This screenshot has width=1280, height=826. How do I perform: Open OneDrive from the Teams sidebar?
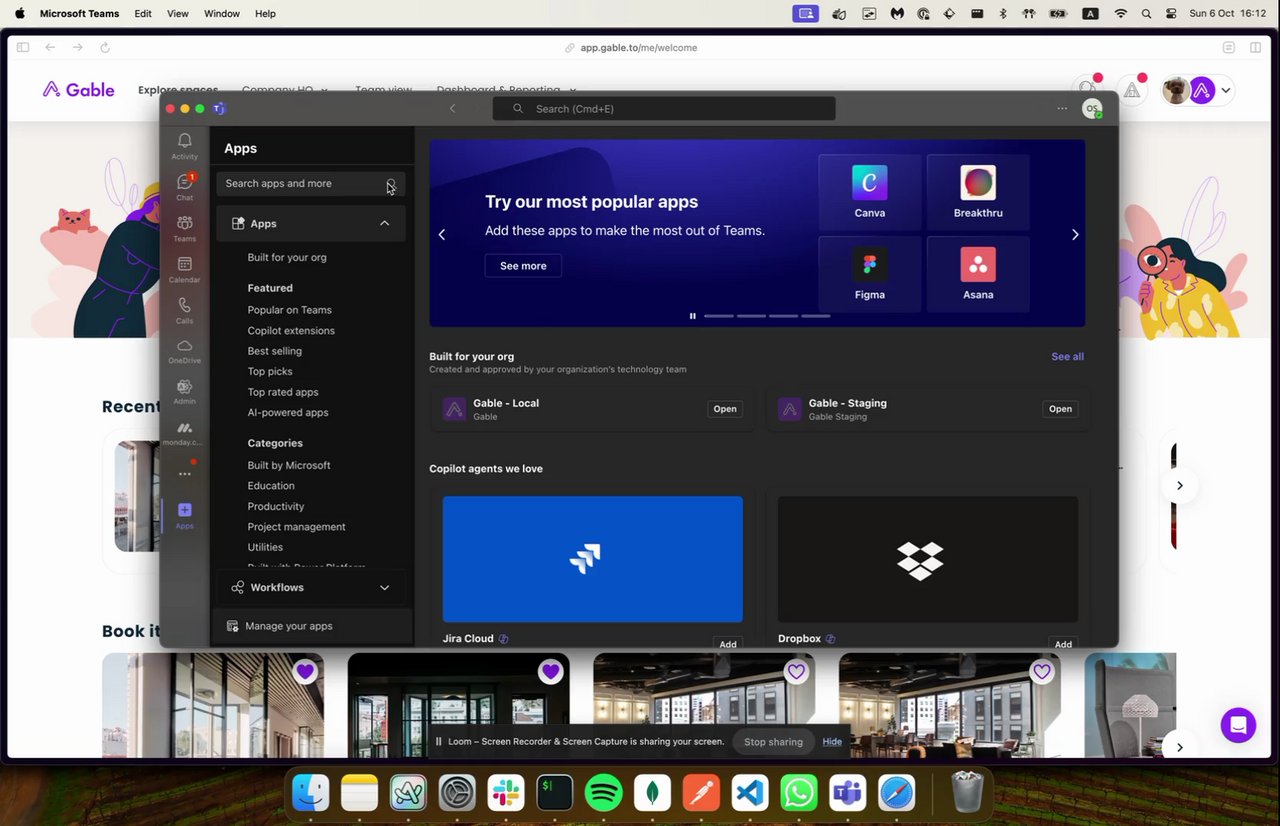click(184, 351)
